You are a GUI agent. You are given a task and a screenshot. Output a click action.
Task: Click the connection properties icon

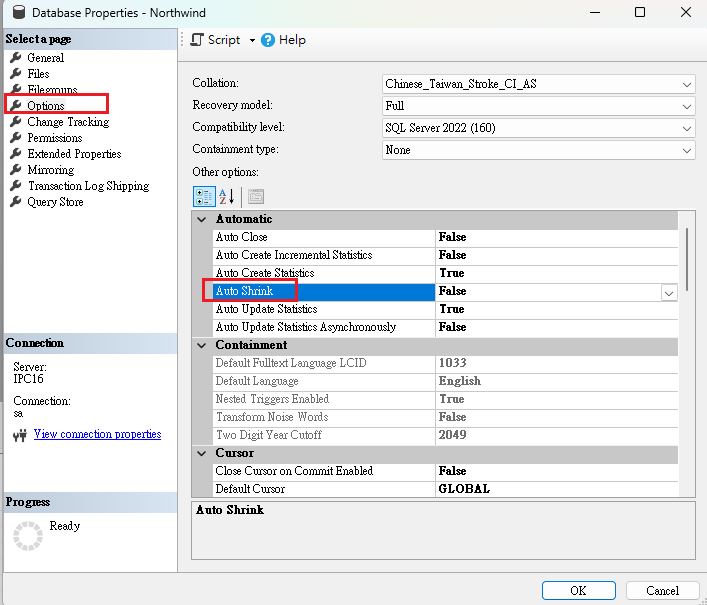click(x=19, y=435)
